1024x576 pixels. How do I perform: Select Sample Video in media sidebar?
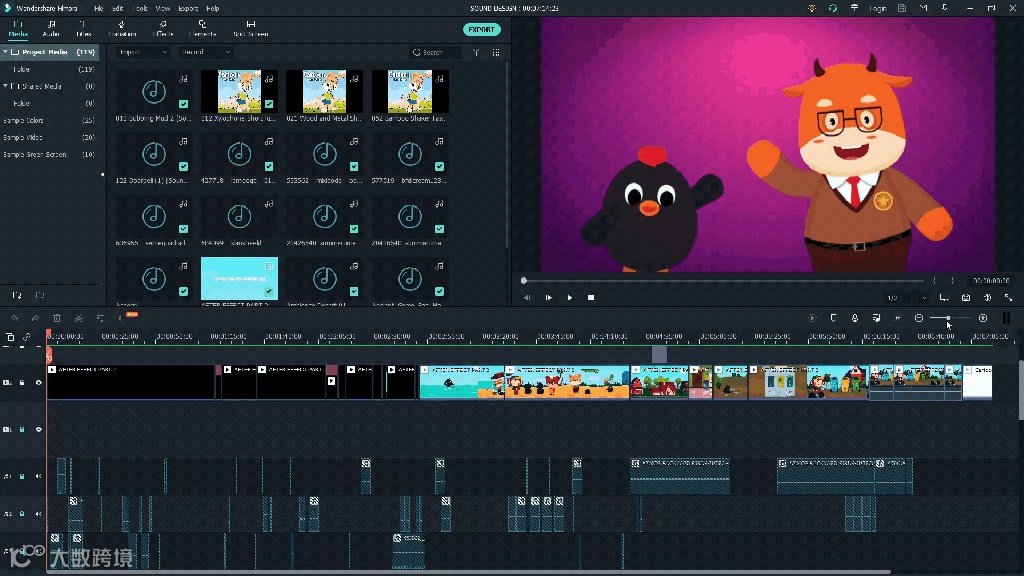[x=23, y=137]
